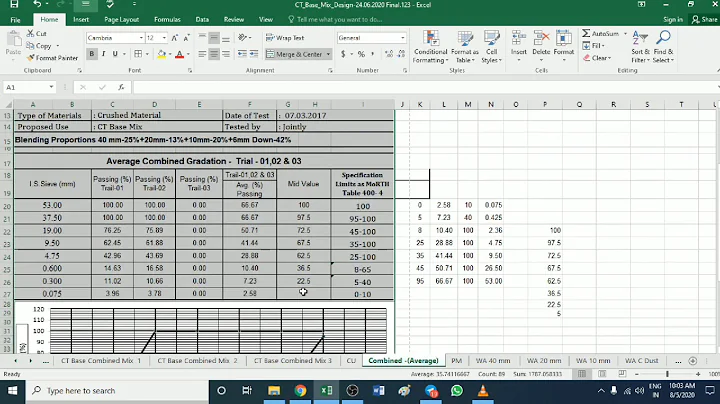720x404 pixels.
Task: Toggle bold formatting
Action: click(91, 54)
